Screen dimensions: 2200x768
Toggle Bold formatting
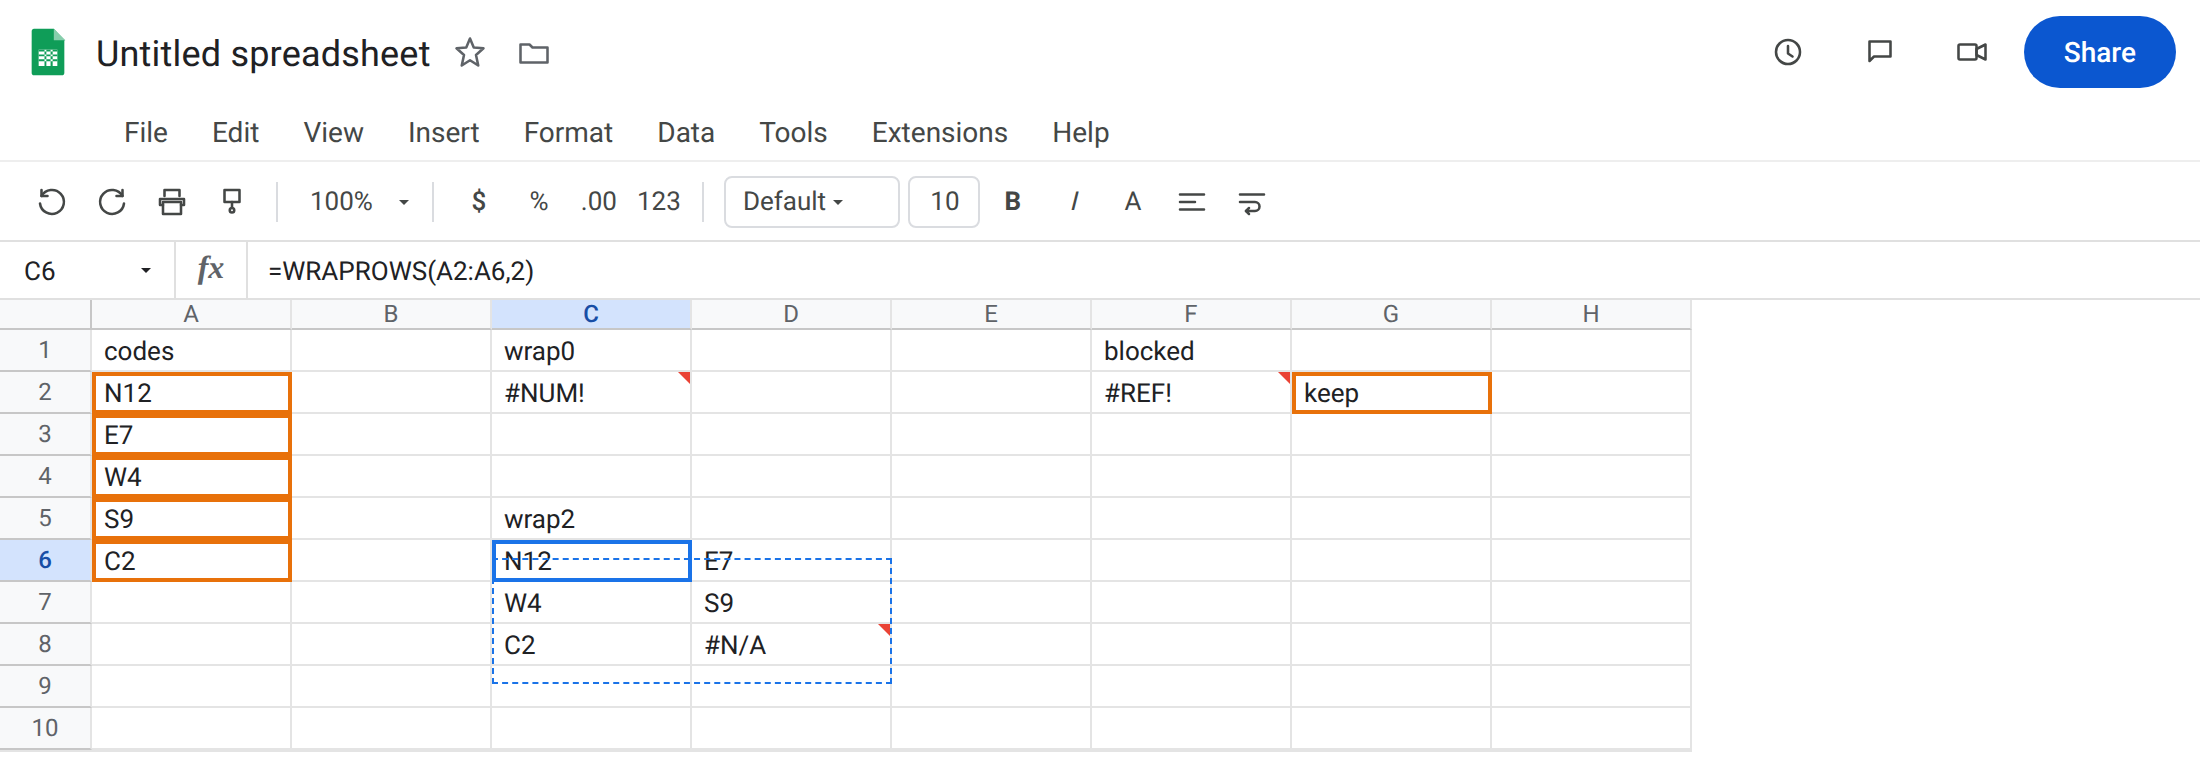pyautogui.click(x=1013, y=202)
